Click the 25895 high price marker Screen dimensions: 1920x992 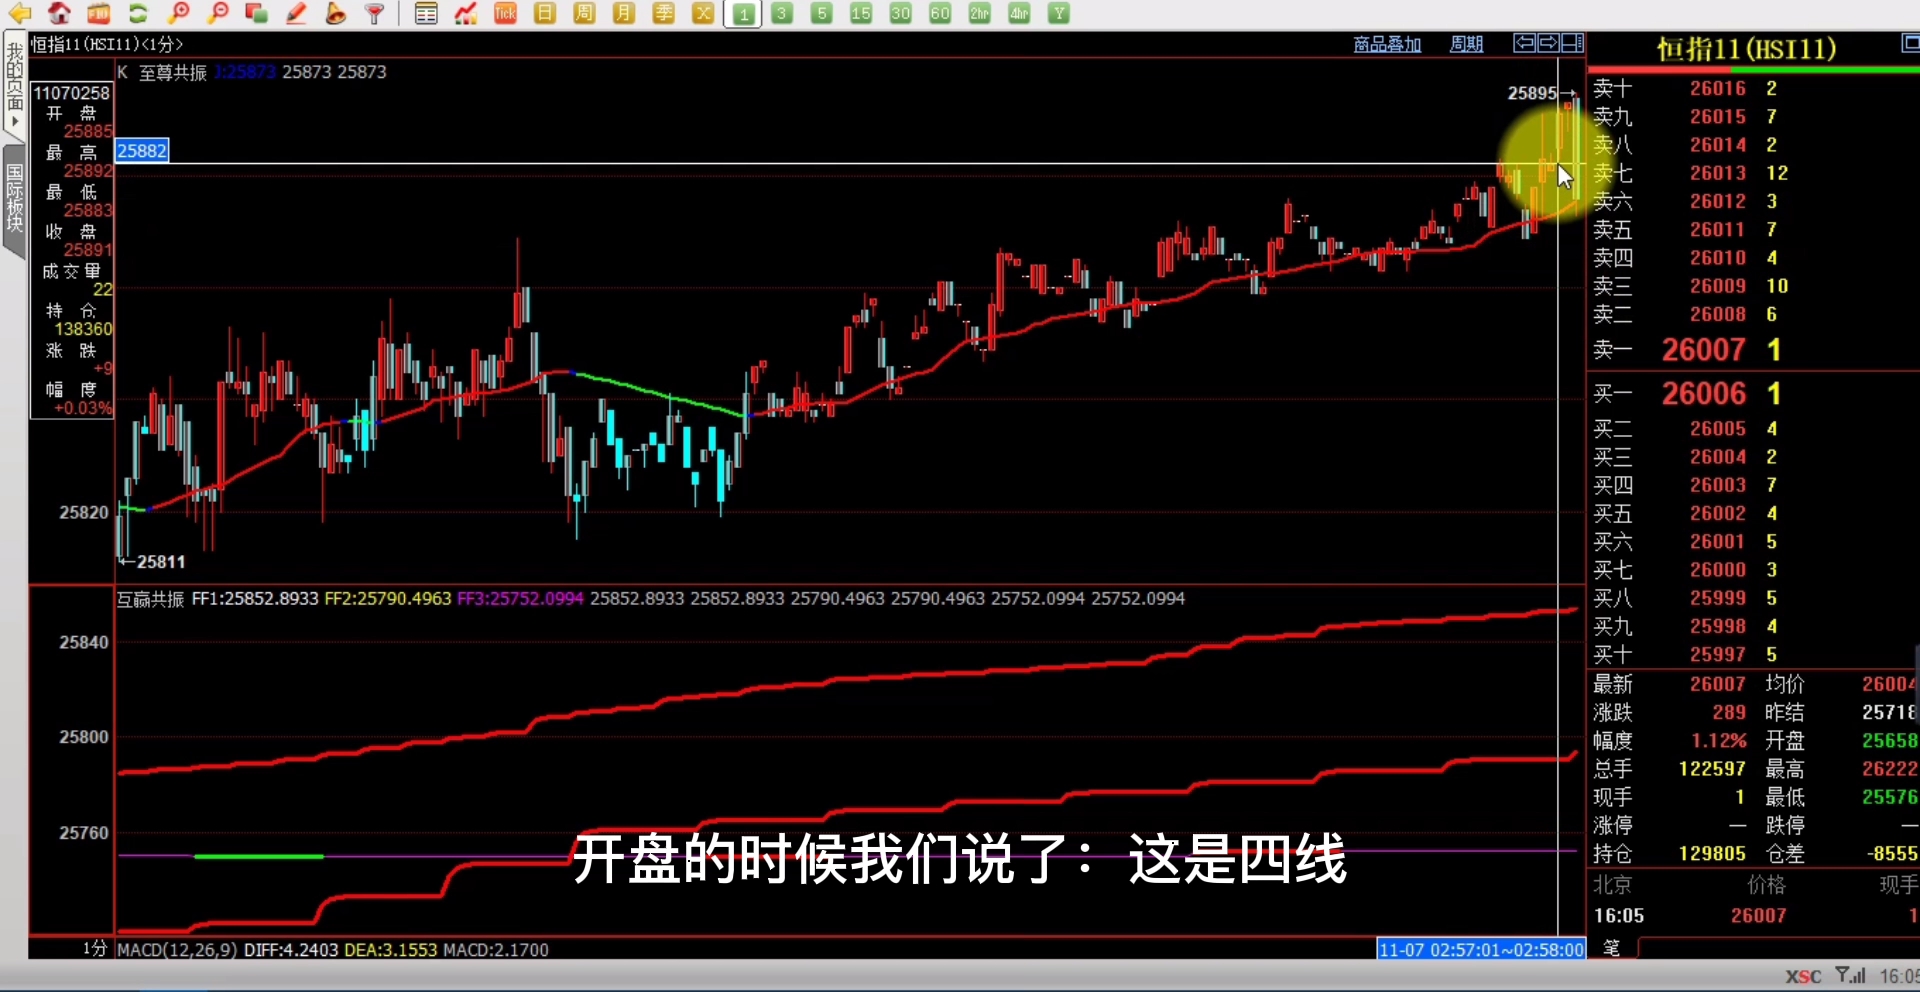point(1532,93)
